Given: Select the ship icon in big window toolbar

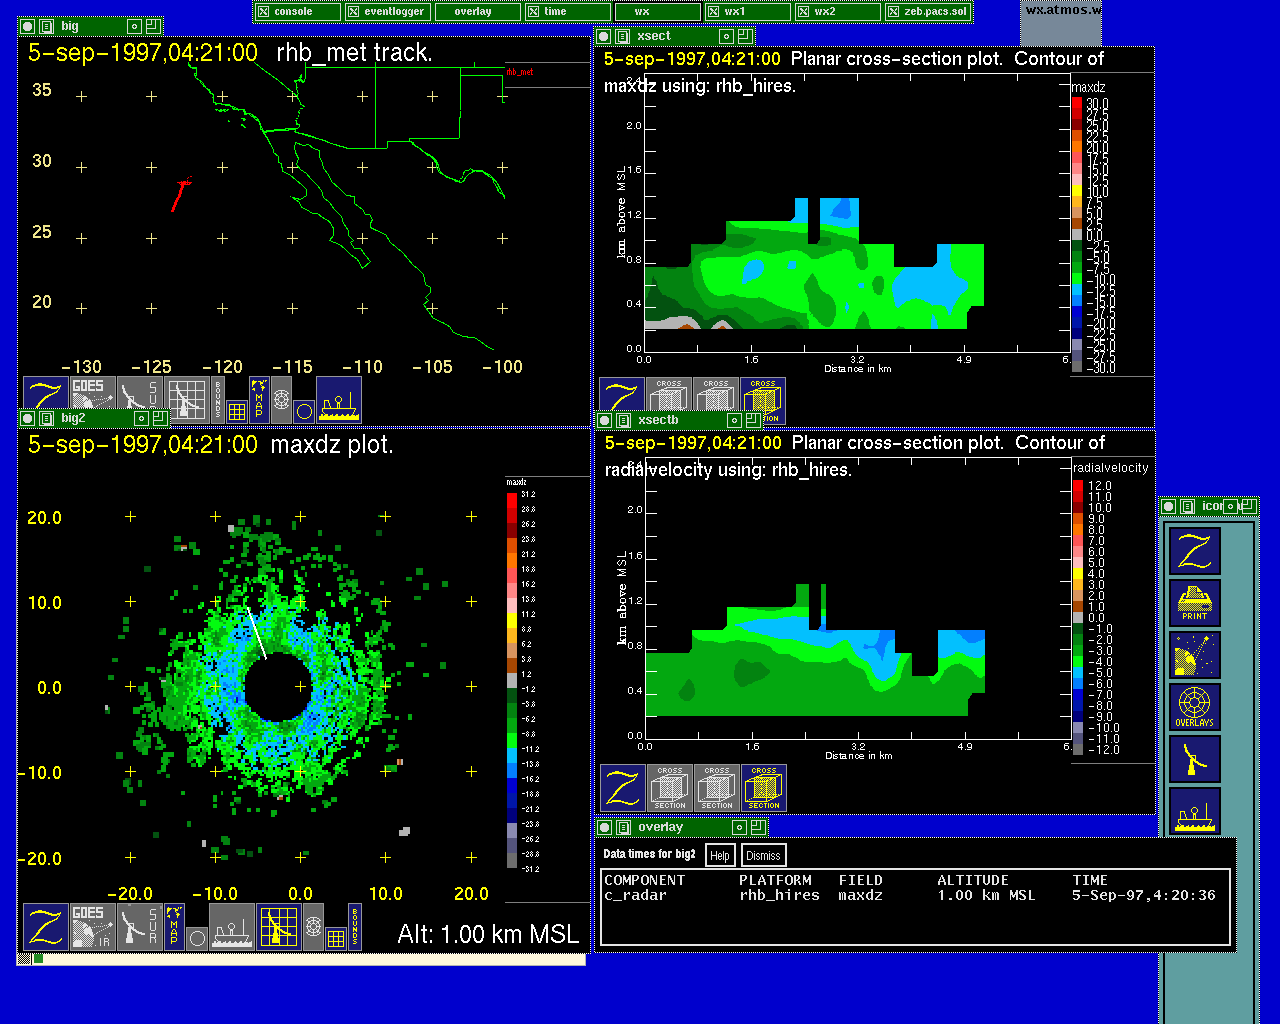Looking at the screenshot, I should 339,399.
